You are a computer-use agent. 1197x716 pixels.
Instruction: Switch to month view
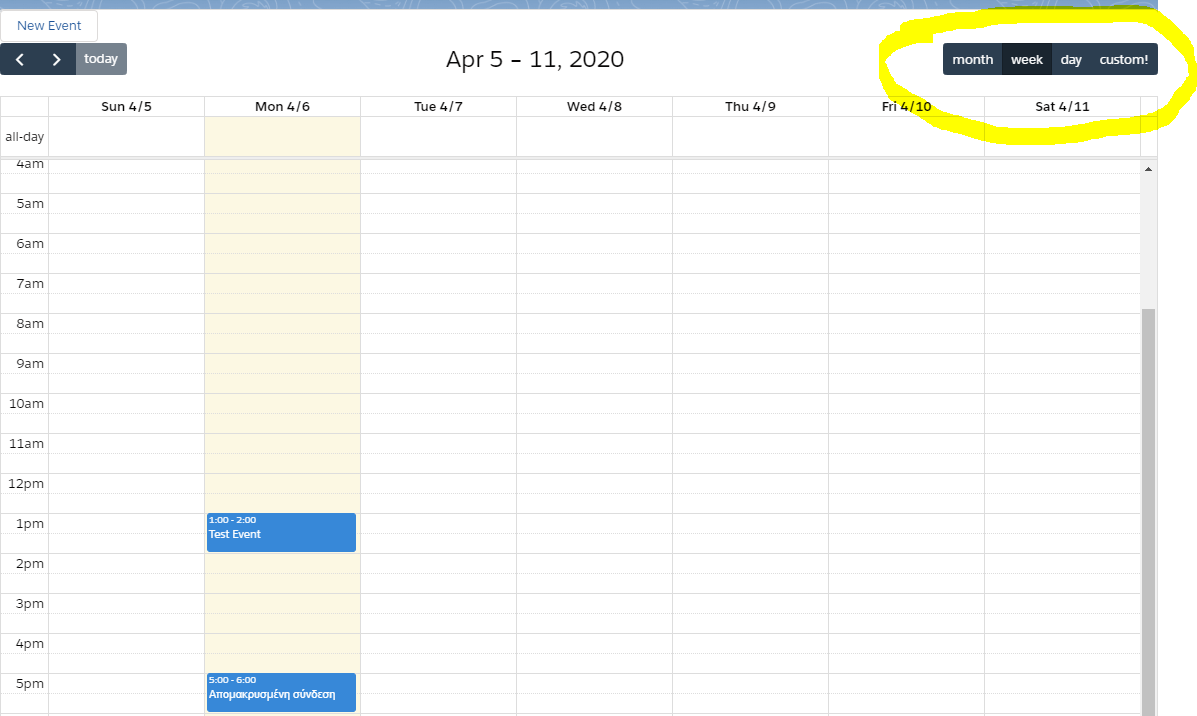coord(973,60)
